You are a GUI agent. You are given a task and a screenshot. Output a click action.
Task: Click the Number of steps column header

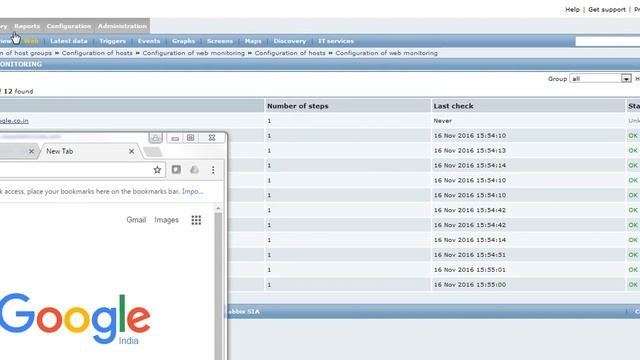tap(298, 106)
